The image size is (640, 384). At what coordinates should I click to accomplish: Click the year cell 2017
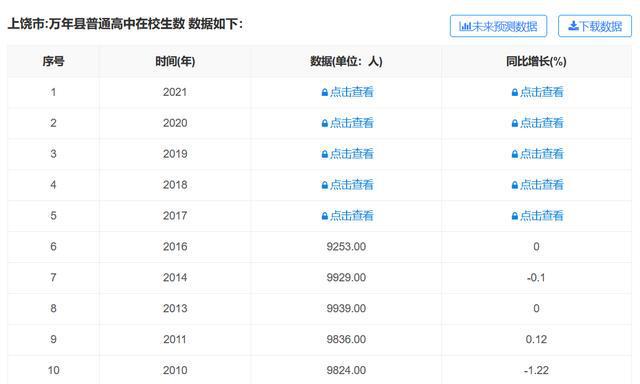175,215
